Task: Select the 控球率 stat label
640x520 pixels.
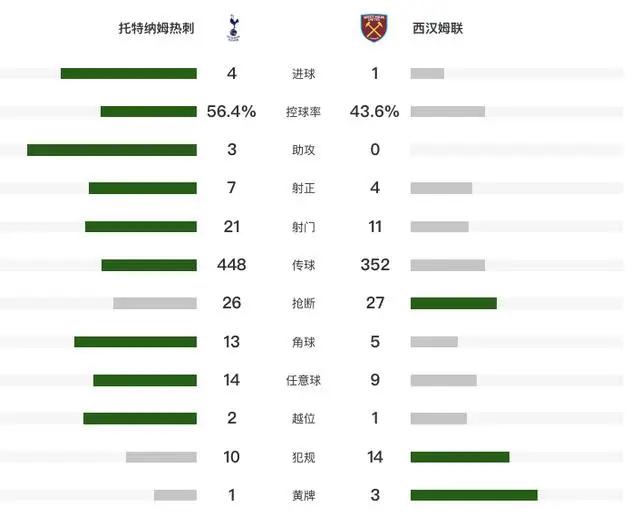Action: [303, 112]
